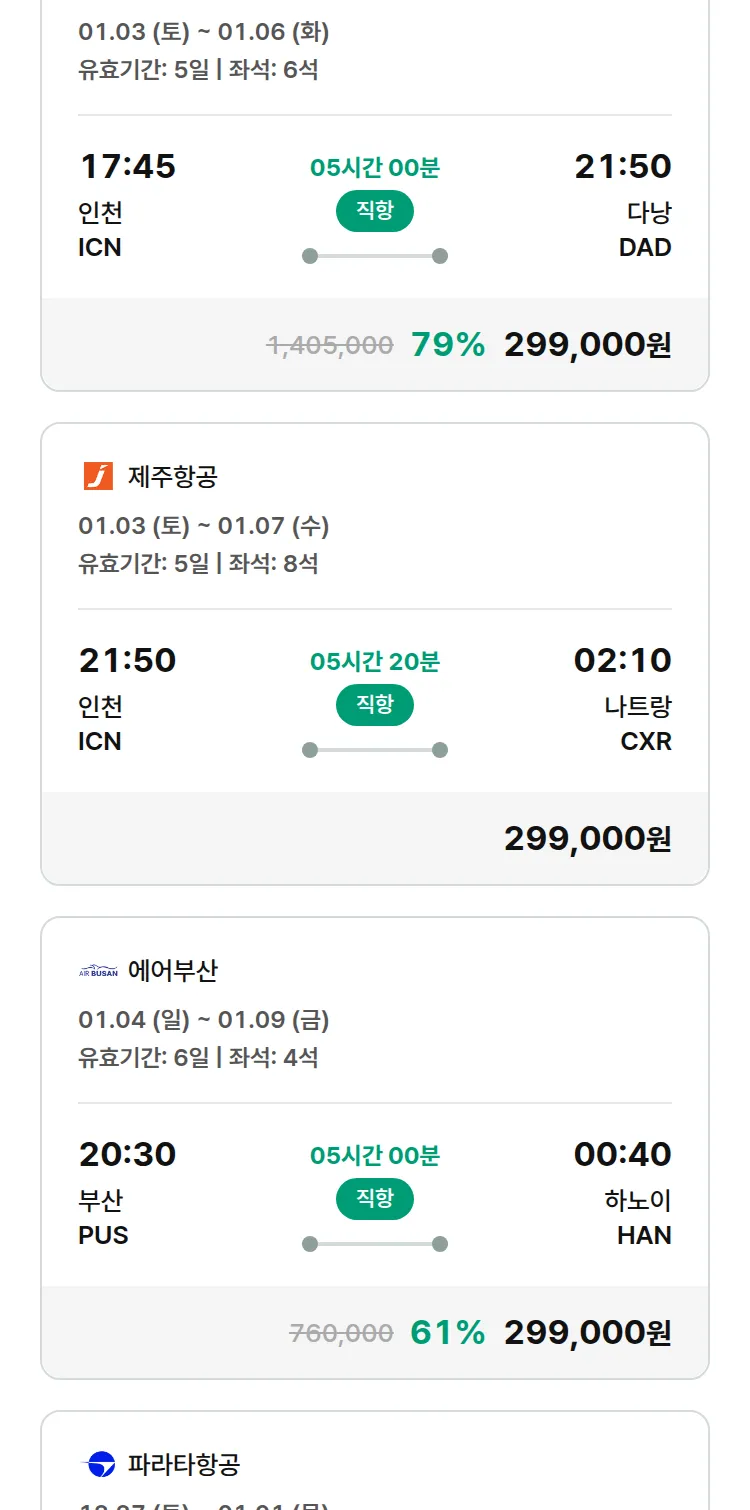This screenshot has height=1510, width=750.
Task: Click 직항 badge on the Da Nang flight
Action: [x=375, y=211]
